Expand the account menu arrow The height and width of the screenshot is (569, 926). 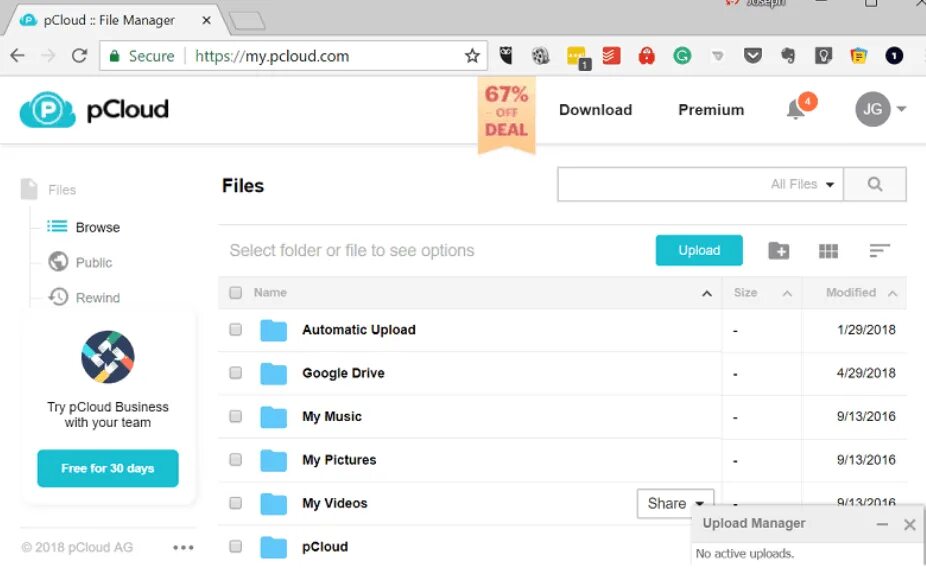[901, 109]
